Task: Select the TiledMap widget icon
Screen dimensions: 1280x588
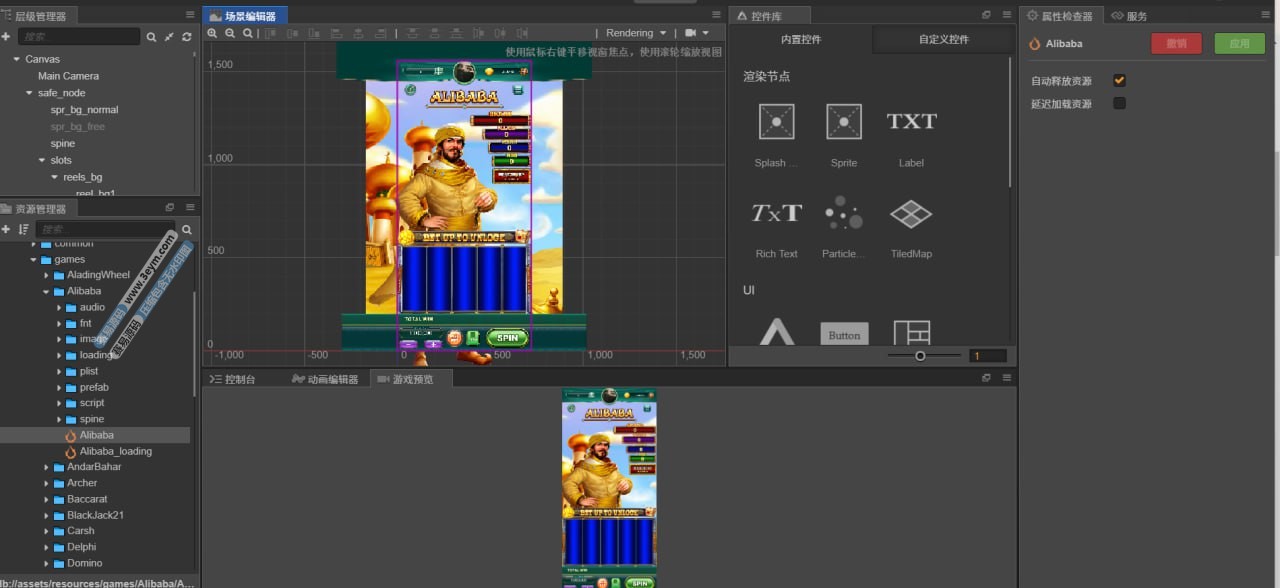Action: click(910, 213)
